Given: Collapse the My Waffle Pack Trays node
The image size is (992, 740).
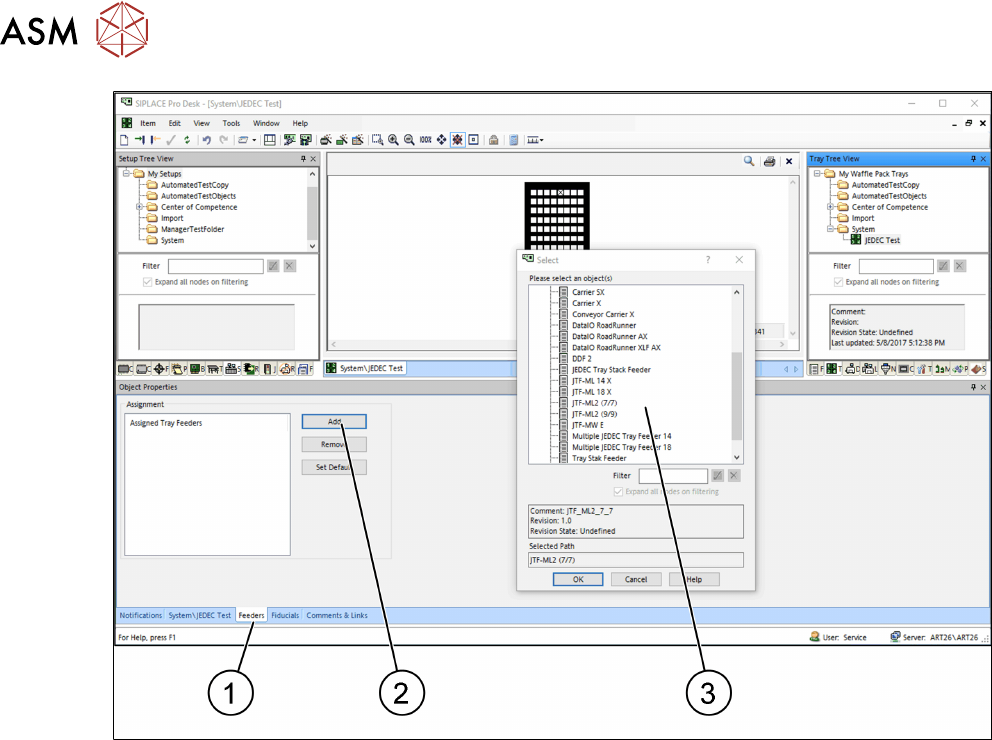Looking at the screenshot, I should pos(817,173).
